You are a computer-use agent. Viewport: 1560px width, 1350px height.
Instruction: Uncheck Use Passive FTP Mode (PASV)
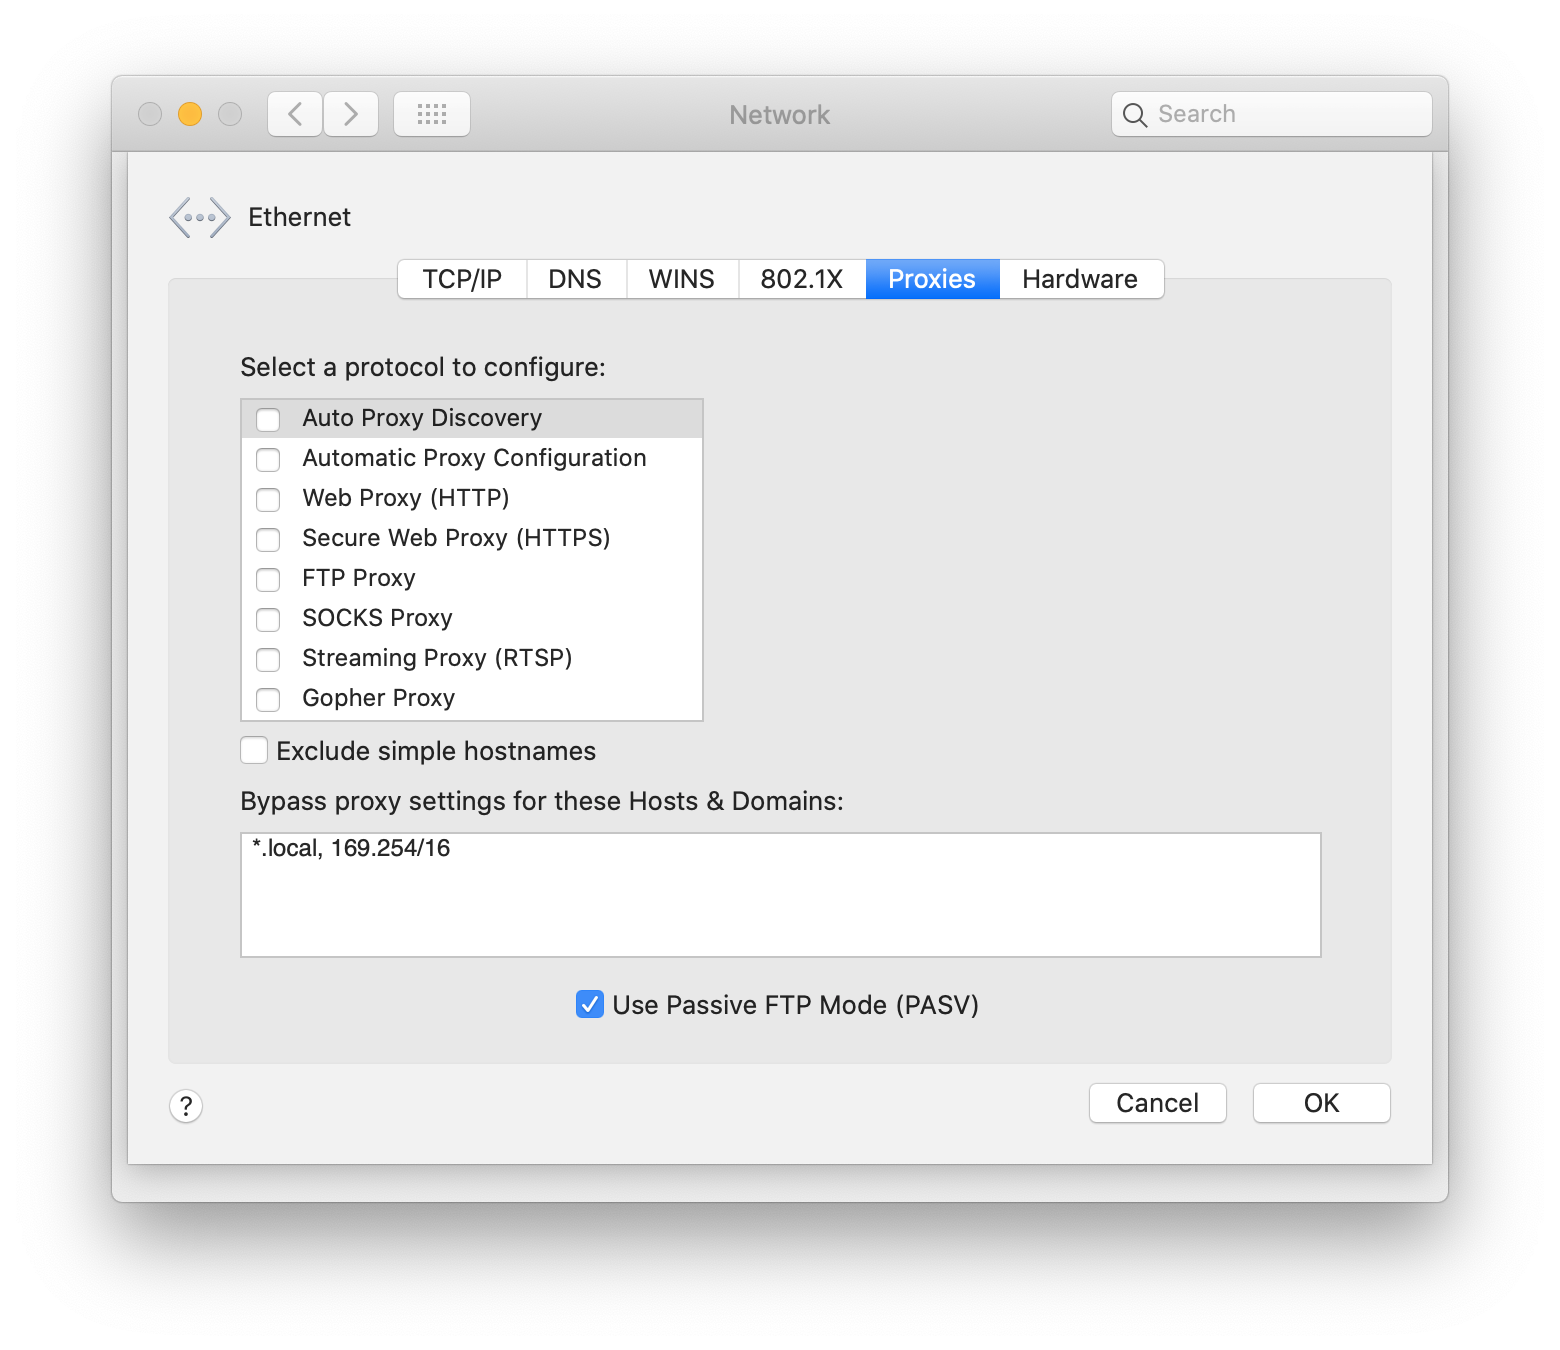tap(590, 1004)
